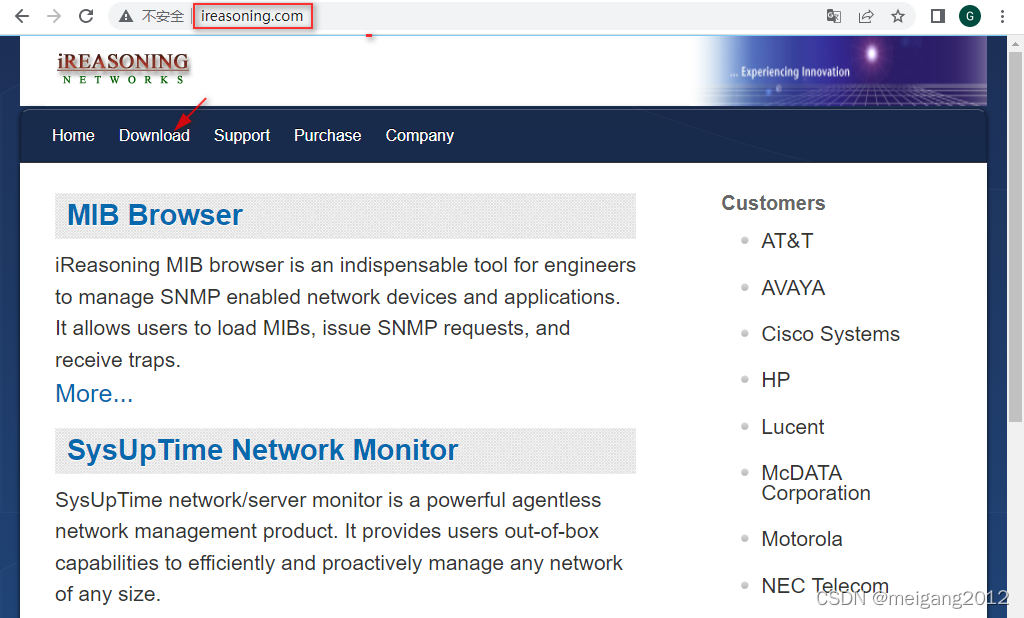1024x618 pixels.
Task: Click the Customers heading text
Action: click(773, 203)
